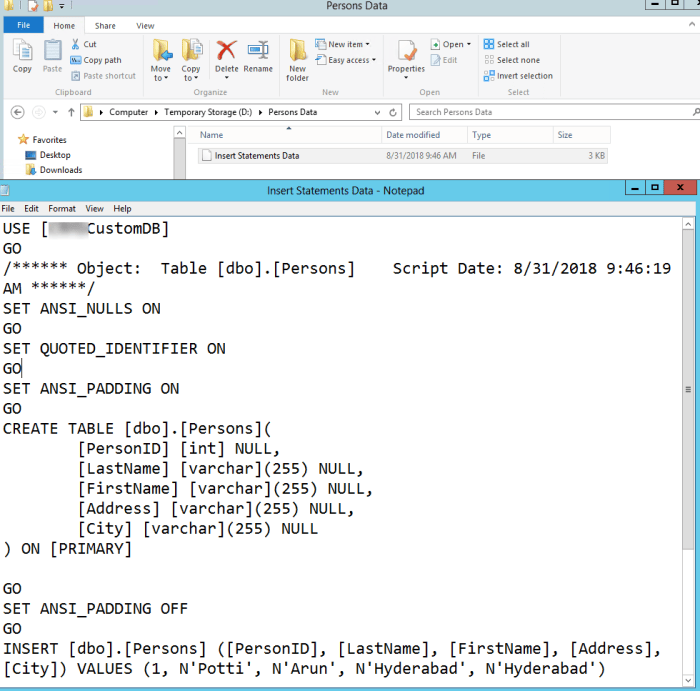This screenshot has width=700, height=691.
Task: Click 'CREATE TABLE [dbo].[Persons](' line in Notepad
Action: [137, 429]
